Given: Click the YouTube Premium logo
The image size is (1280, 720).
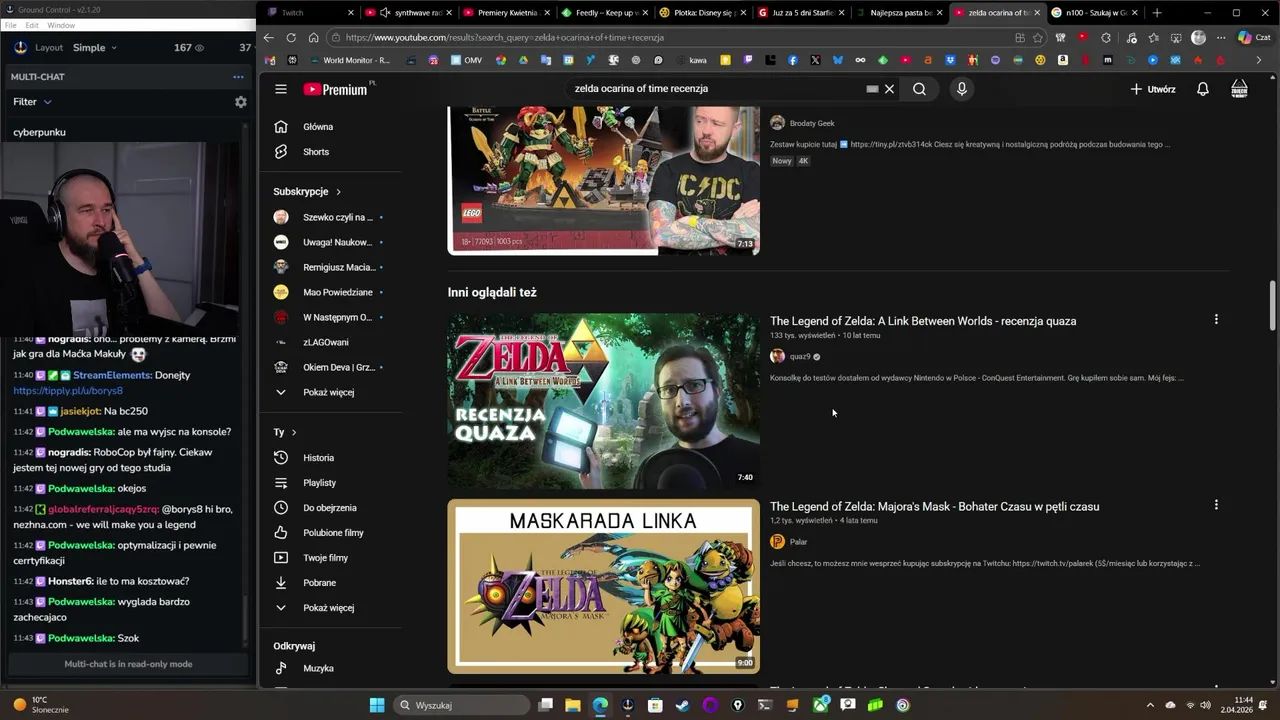Looking at the screenshot, I should tap(338, 89).
